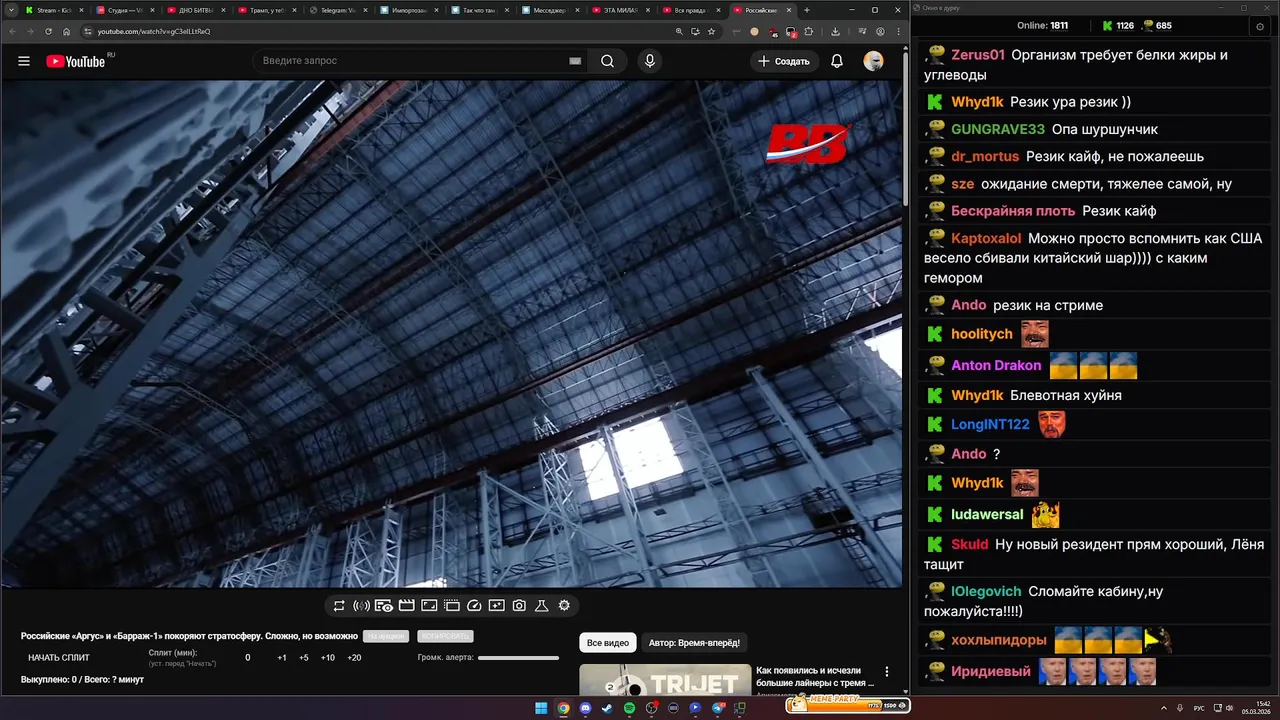
Task: Add +5 minutes to split
Action: point(304,658)
